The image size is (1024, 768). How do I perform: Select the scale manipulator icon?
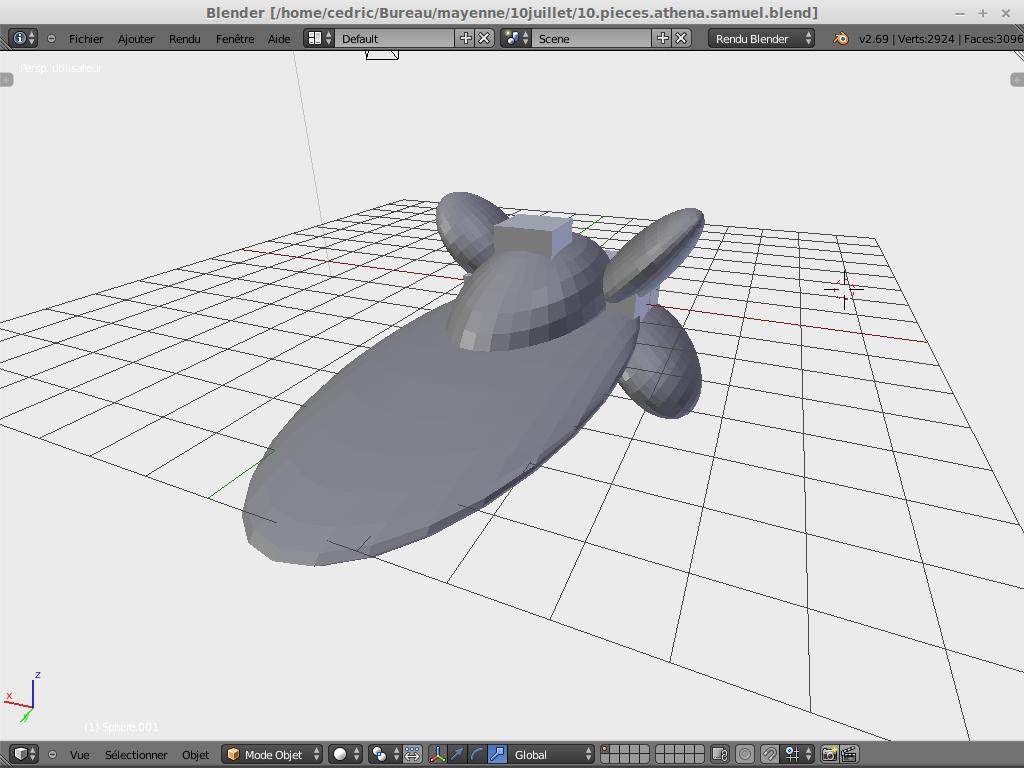(497, 754)
